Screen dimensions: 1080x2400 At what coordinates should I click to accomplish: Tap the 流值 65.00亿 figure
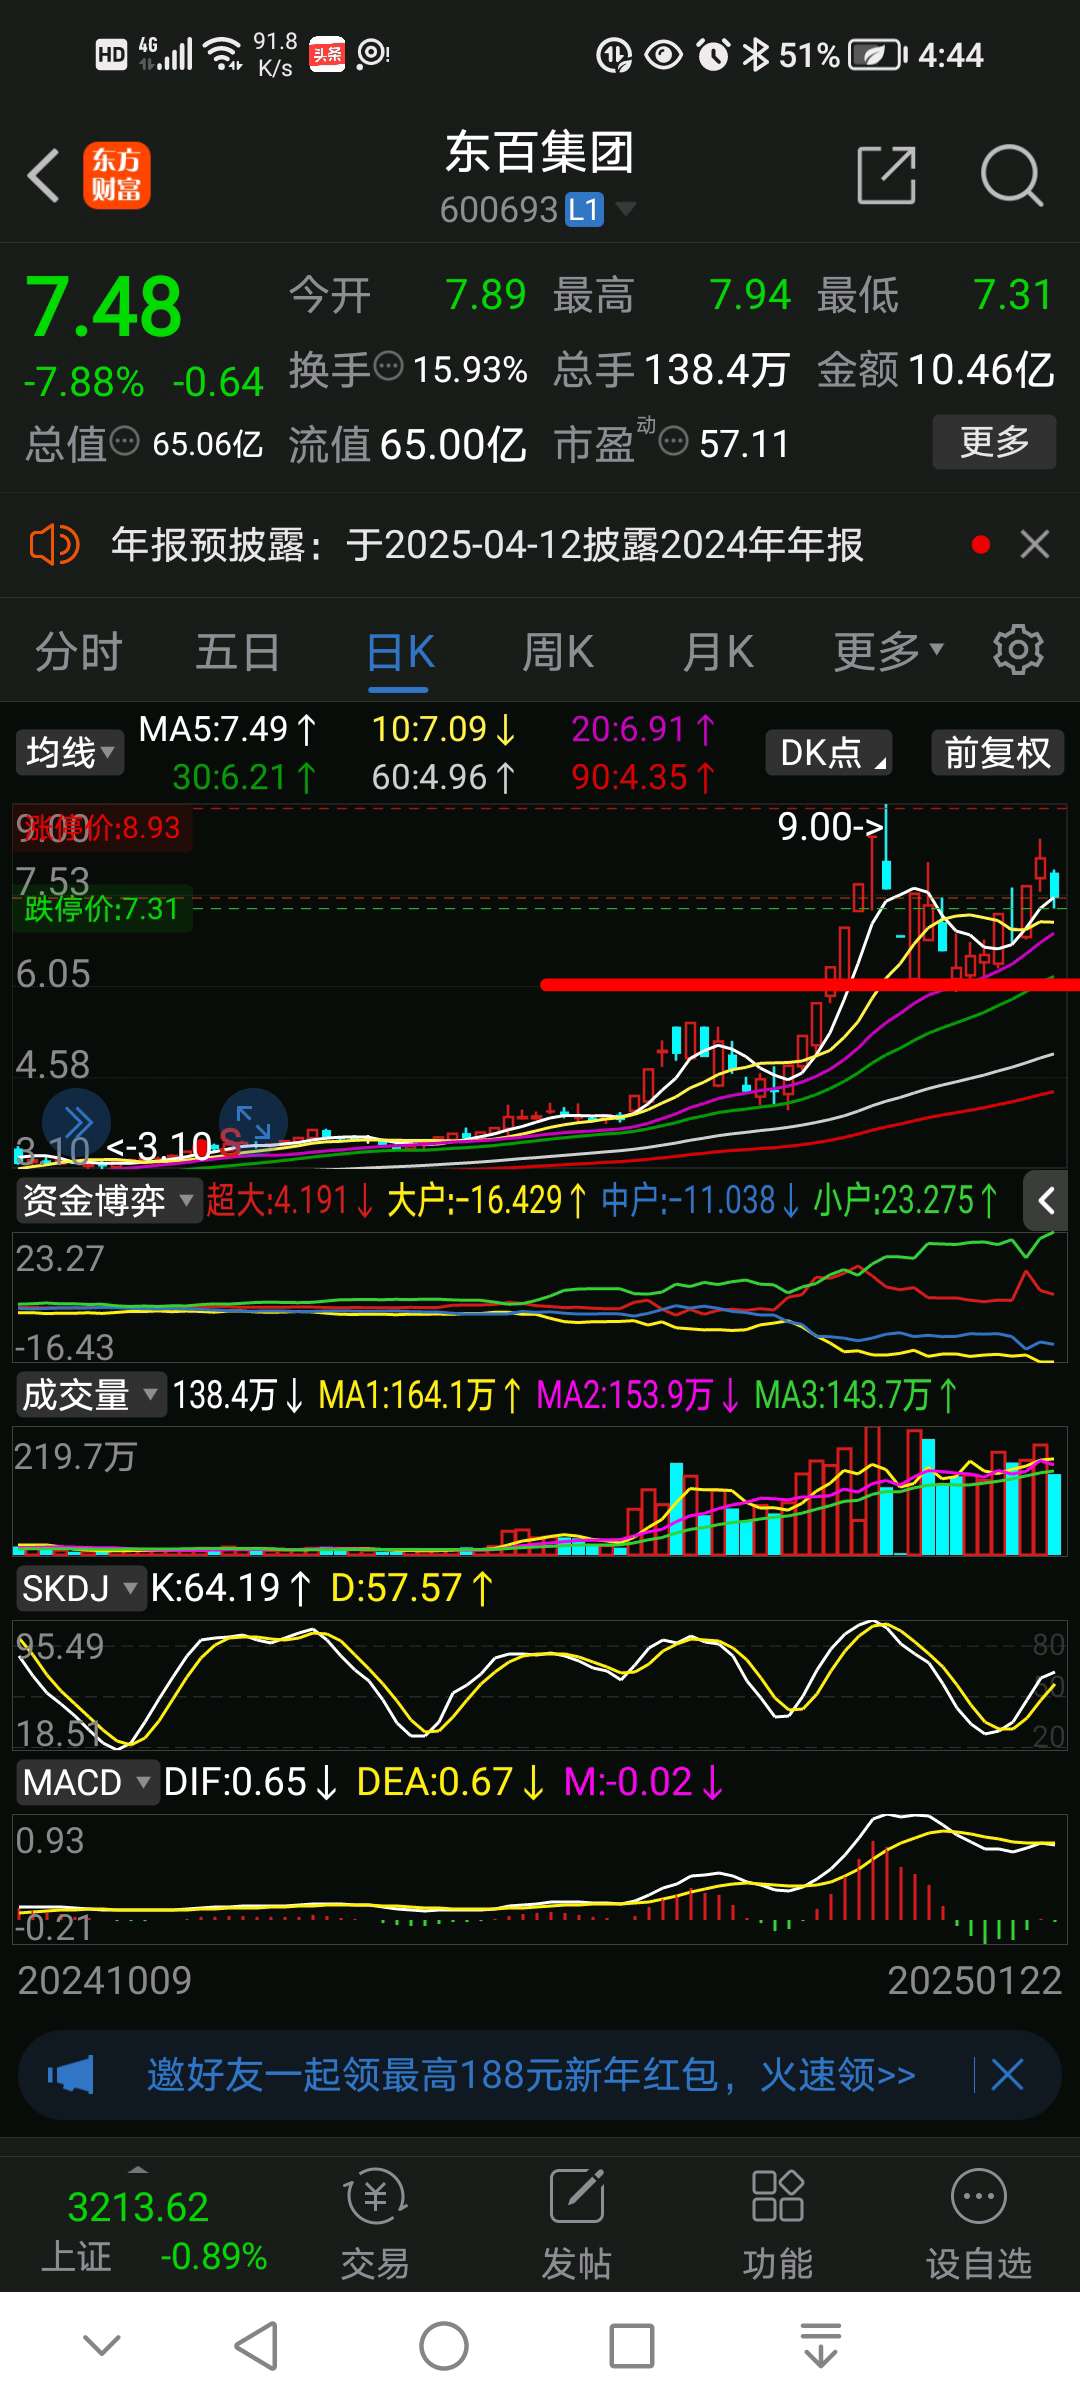[408, 443]
